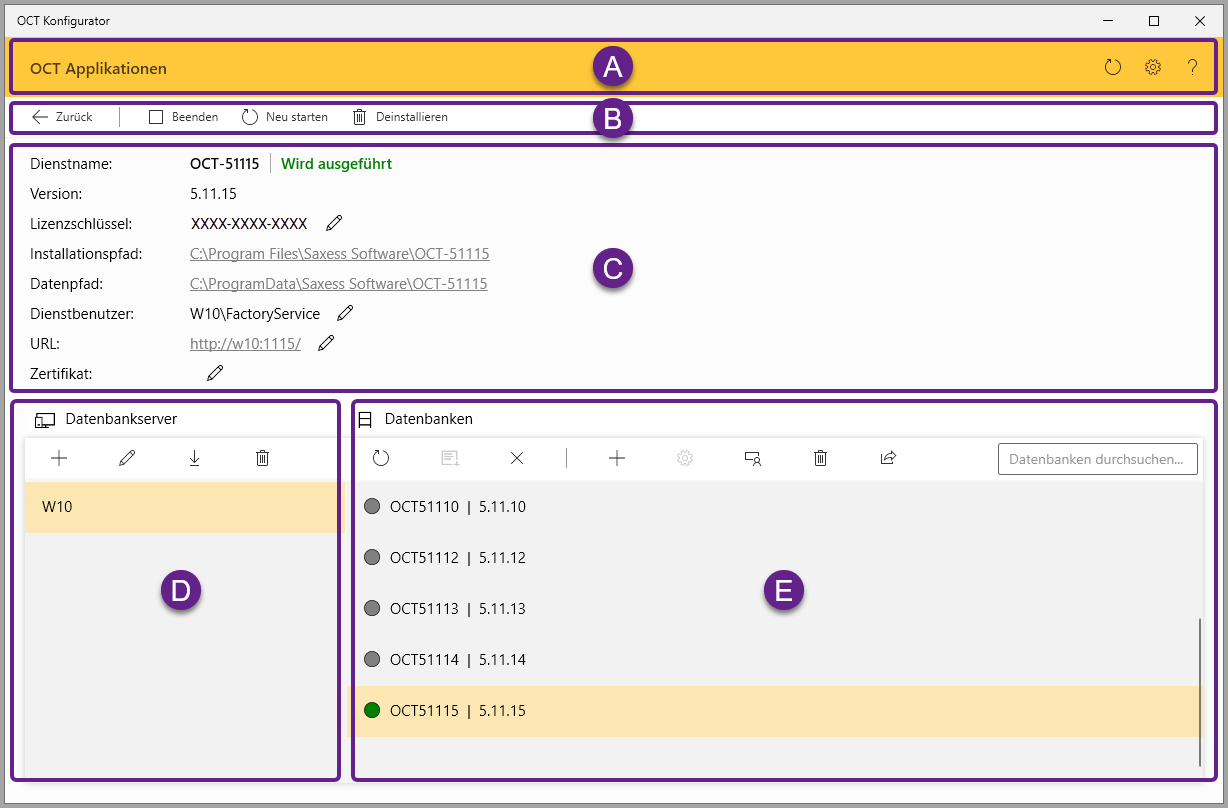This screenshot has width=1228, height=808.
Task: Open the Installationspfad folder link
Action: 339,254
